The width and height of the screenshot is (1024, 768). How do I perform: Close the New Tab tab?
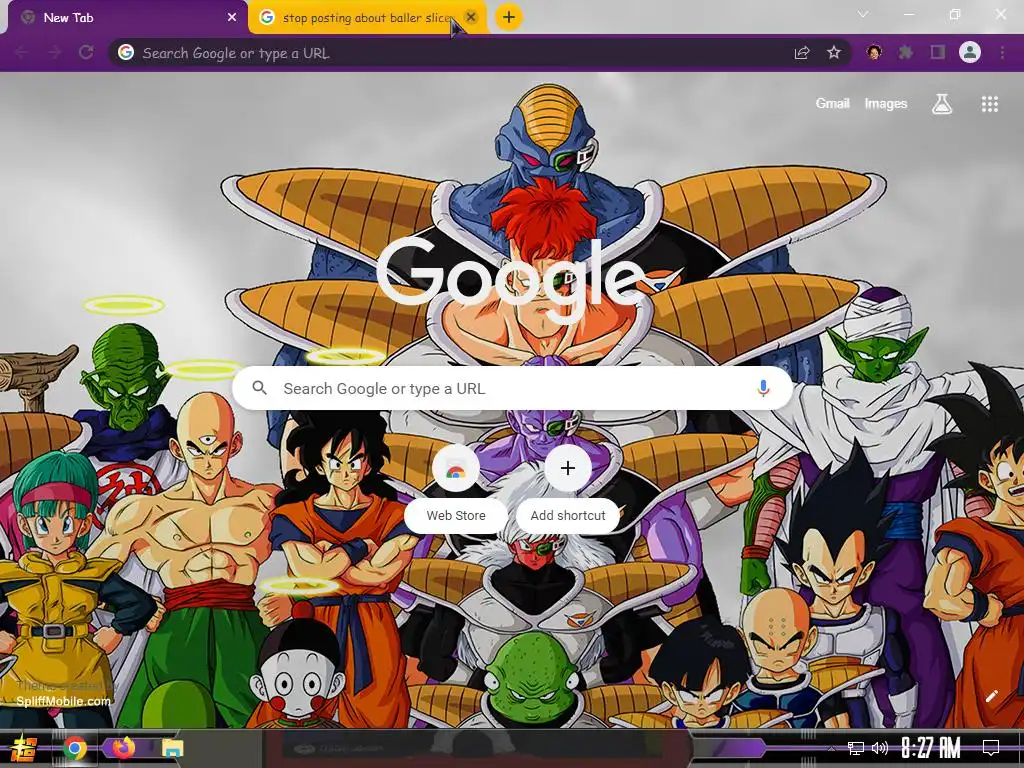click(232, 18)
